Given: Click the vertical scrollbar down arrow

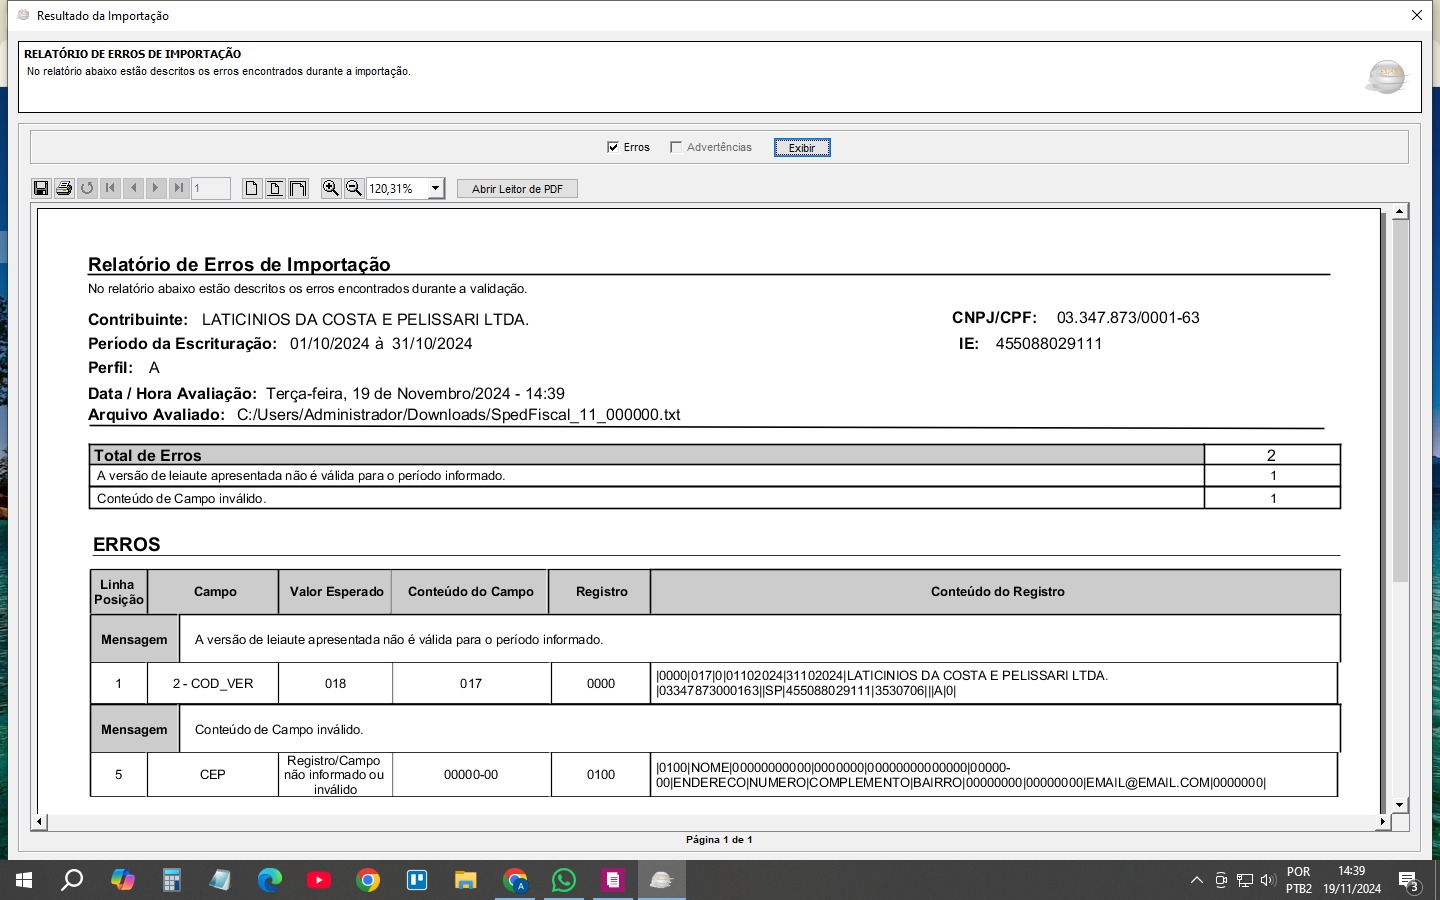Looking at the screenshot, I should tap(1400, 804).
